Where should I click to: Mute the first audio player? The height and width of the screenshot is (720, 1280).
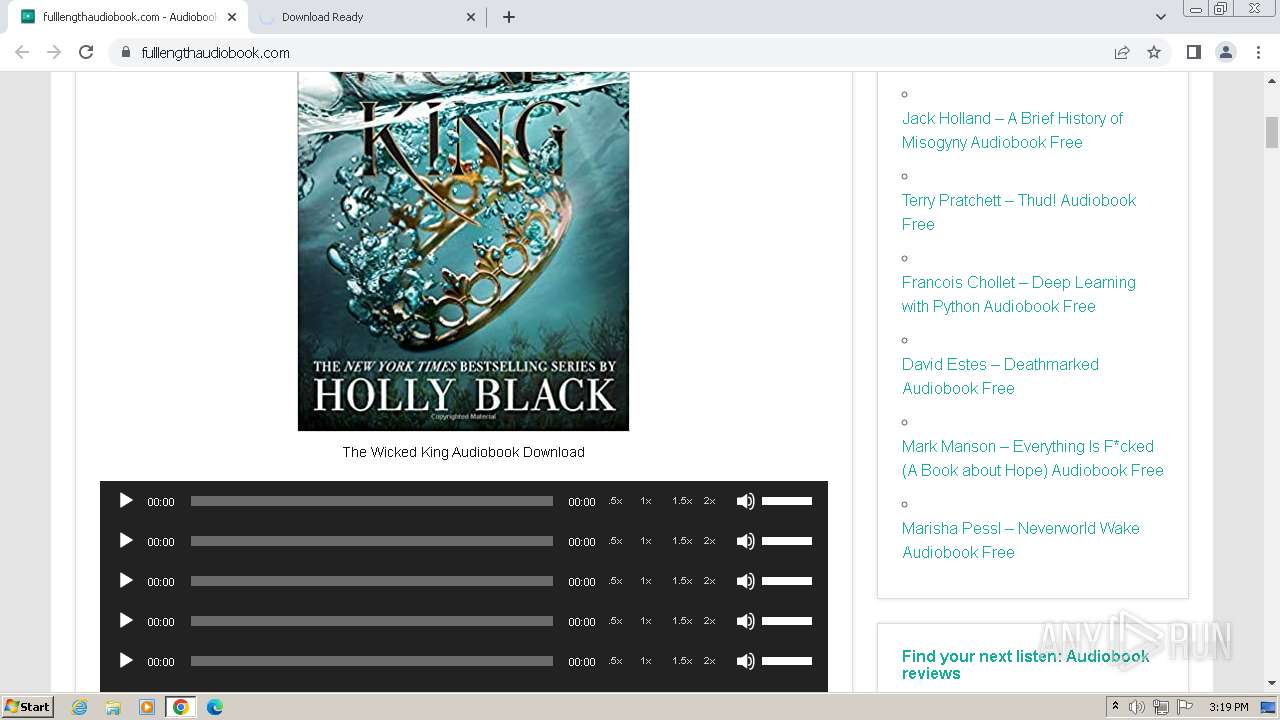[x=745, y=501]
